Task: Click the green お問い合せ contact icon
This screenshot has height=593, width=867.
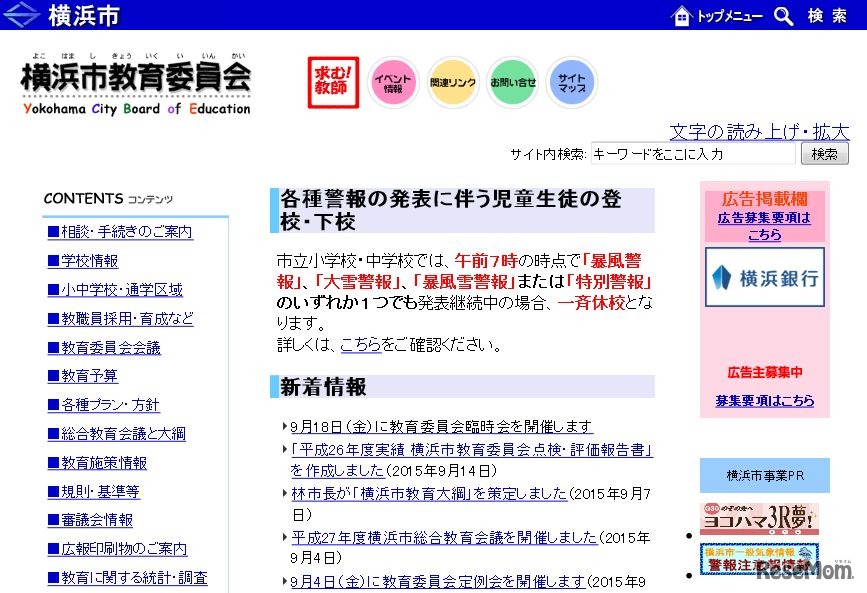Action: coord(512,82)
